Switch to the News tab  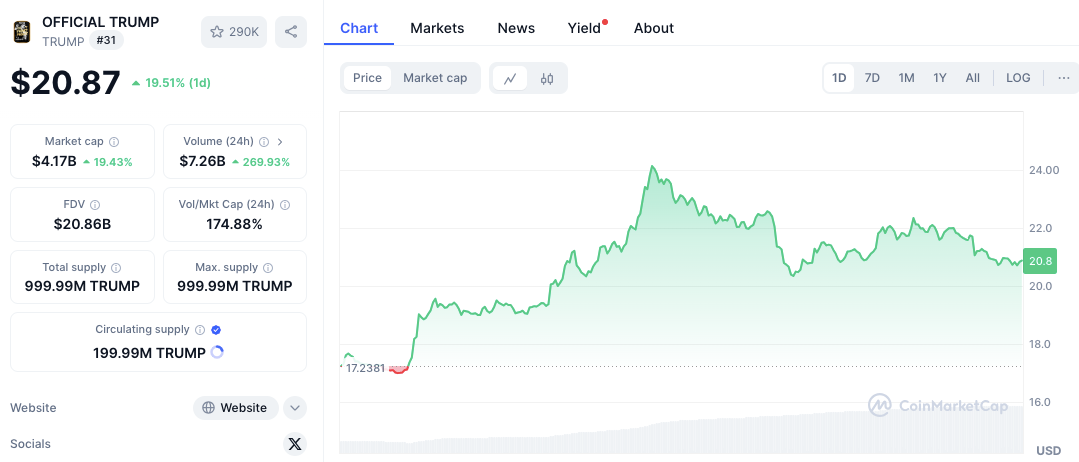click(516, 28)
